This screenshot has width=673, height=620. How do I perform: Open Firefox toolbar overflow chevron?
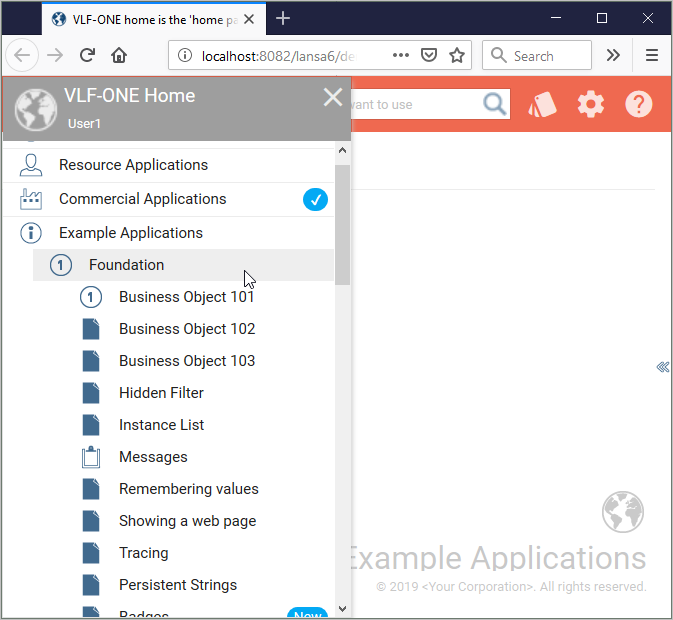point(613,56)
